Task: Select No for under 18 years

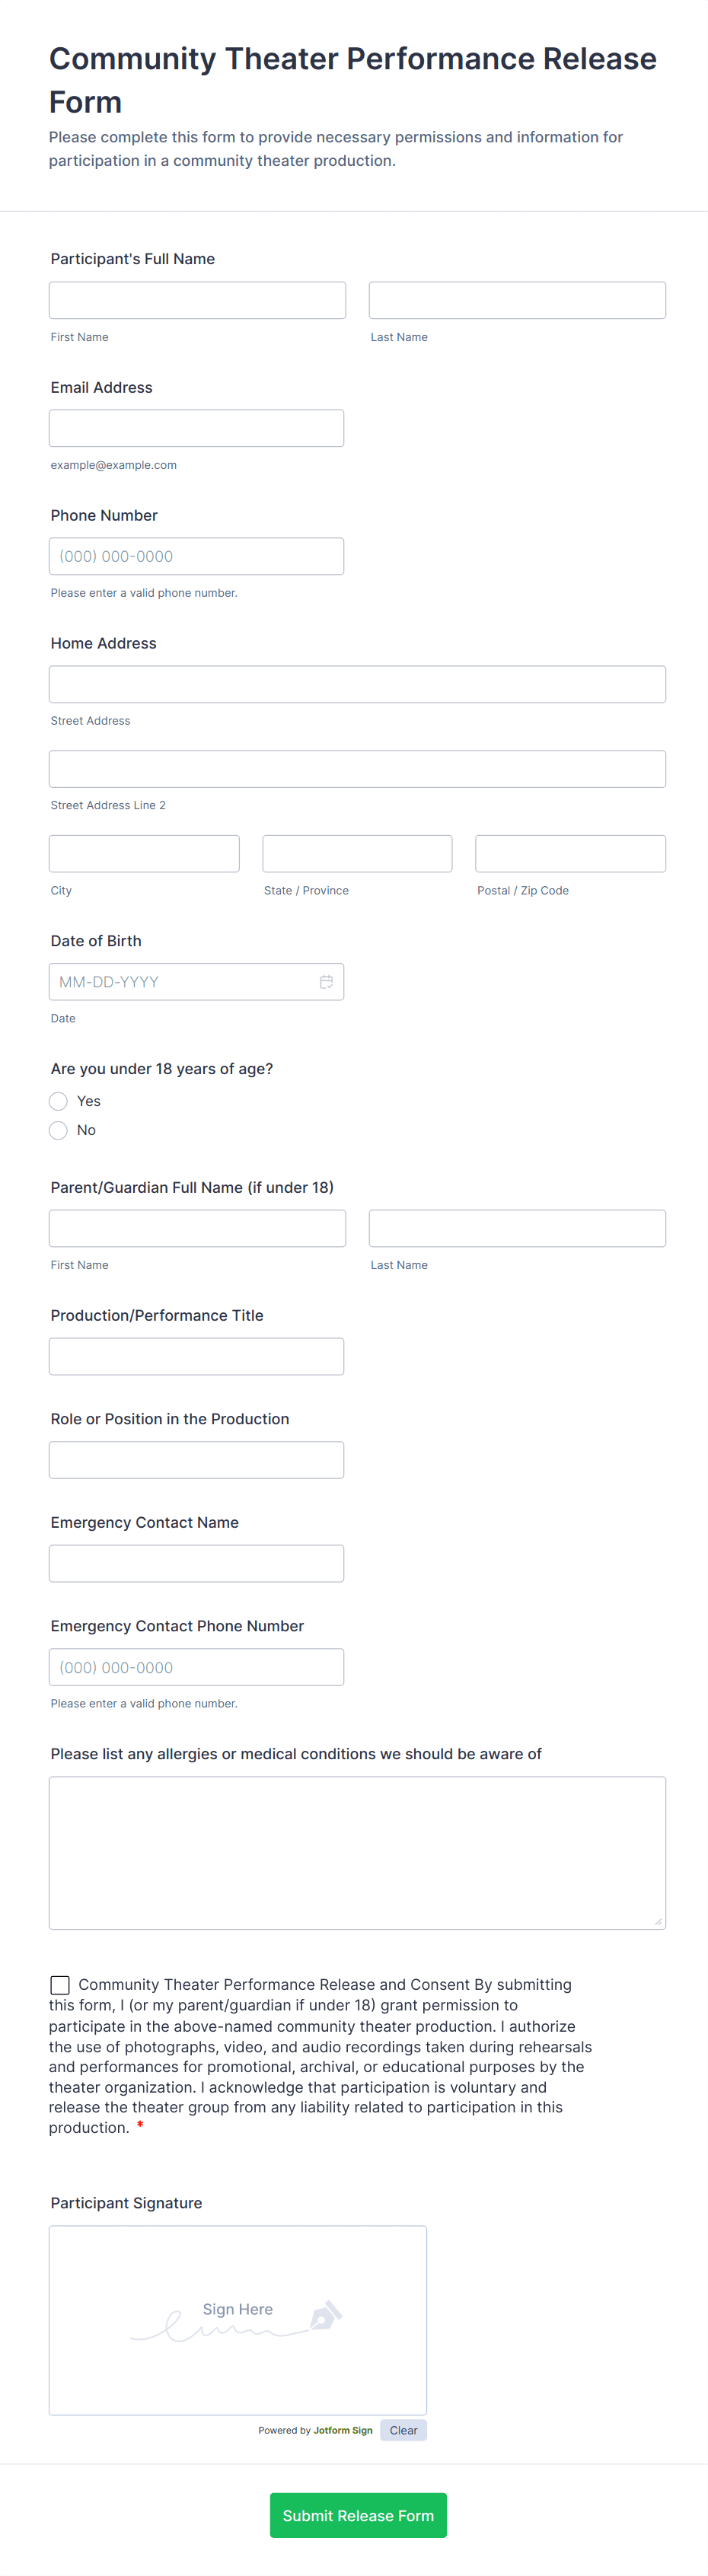Action: click(x=59, y=1130)
